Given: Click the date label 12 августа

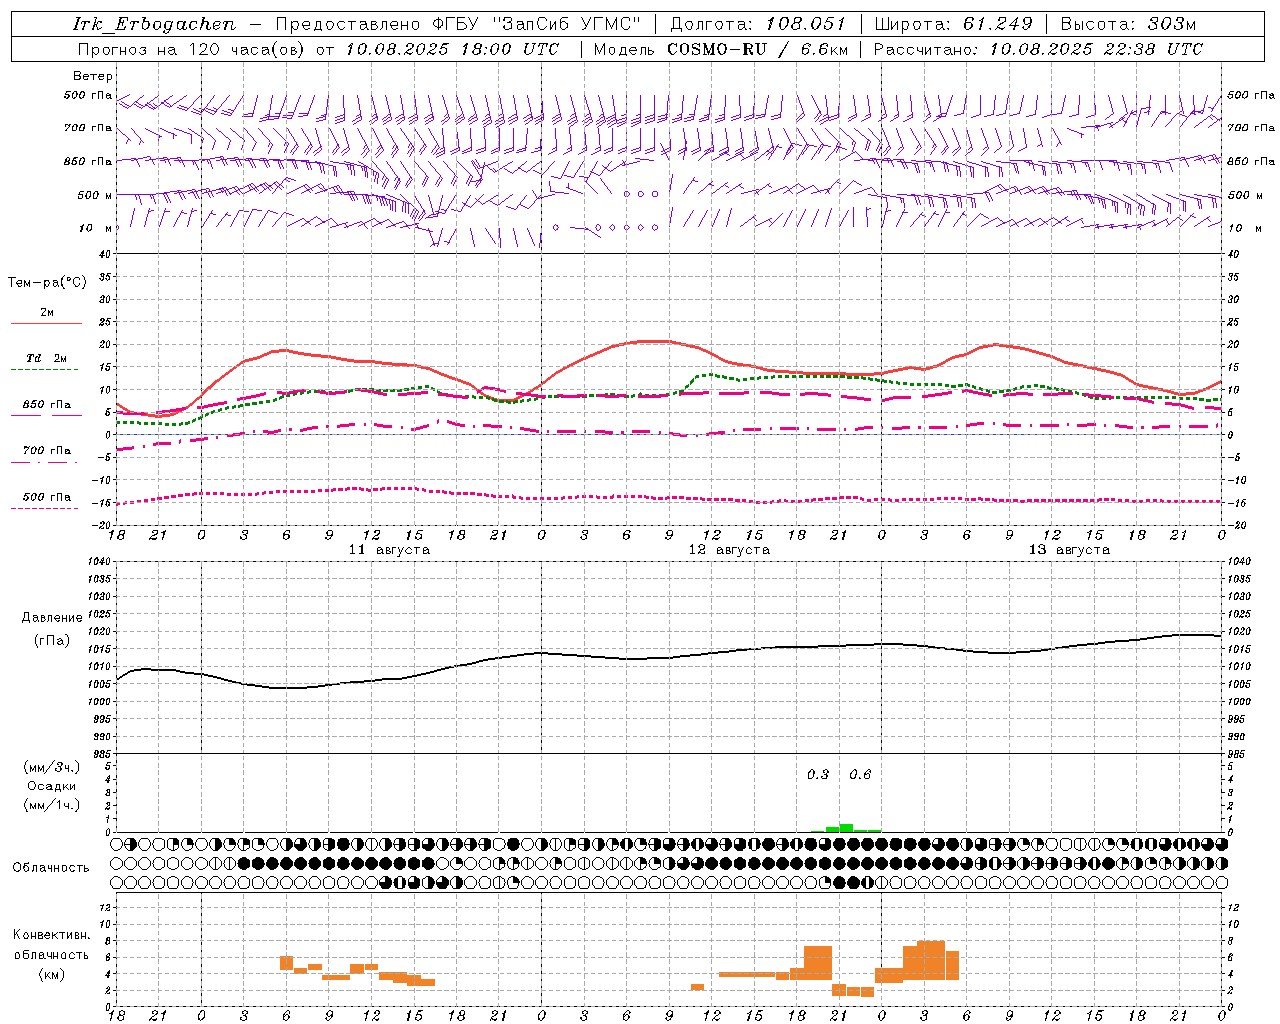Looking at the screenshot, I should pos(729,550).
